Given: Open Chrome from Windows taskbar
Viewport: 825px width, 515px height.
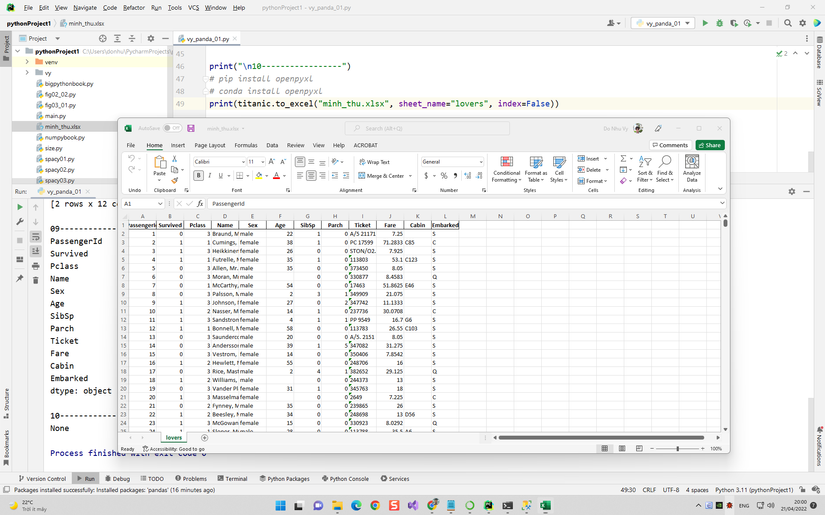Looking at the screenshot, I should pos(375,506).
